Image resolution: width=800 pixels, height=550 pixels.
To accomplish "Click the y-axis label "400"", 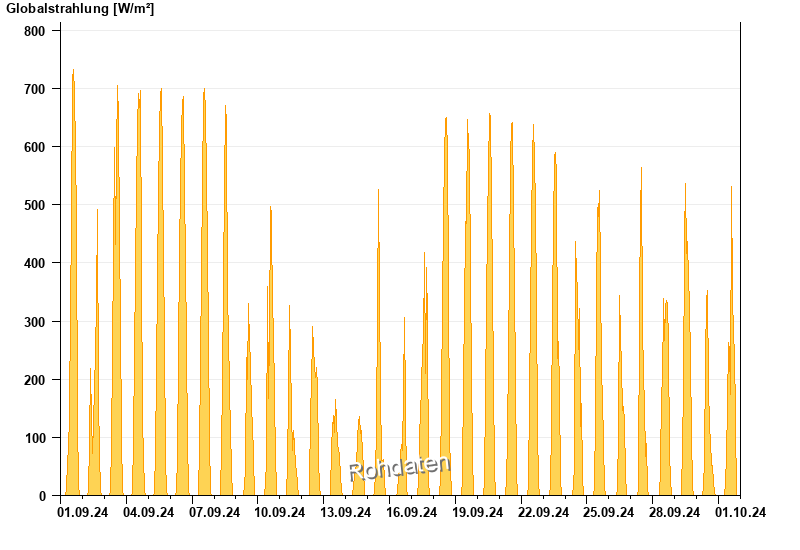I will click(x=35, y=263).
